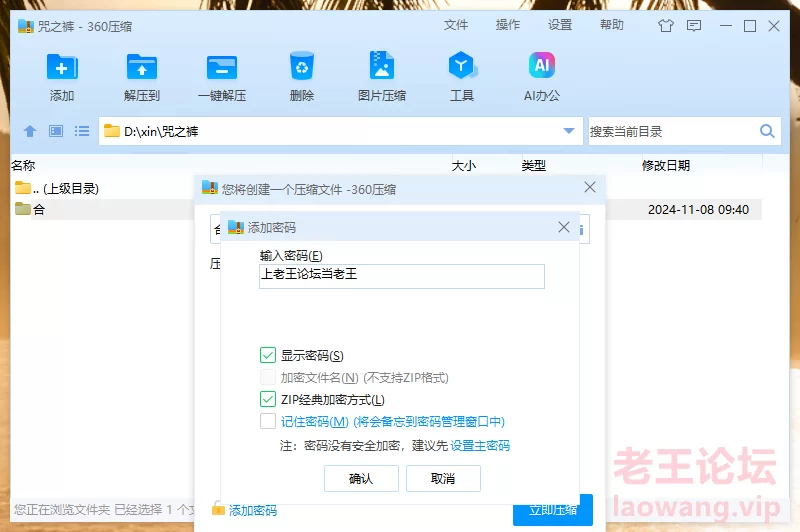Open the 设置 menu

(560, 25)
